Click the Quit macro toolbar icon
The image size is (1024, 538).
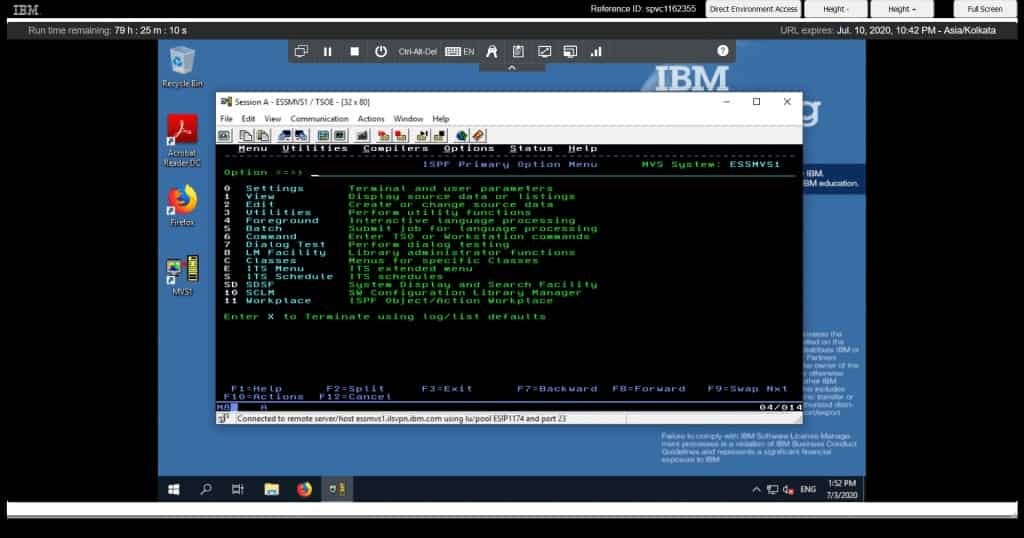click(439, 135)
